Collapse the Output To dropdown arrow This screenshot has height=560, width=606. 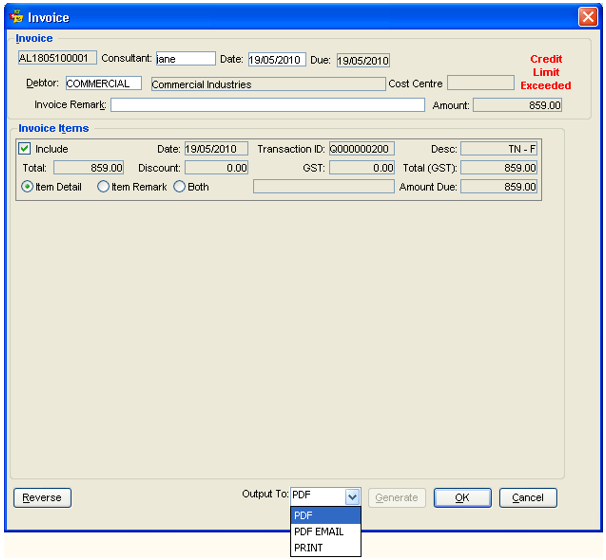tap(352, 497)
